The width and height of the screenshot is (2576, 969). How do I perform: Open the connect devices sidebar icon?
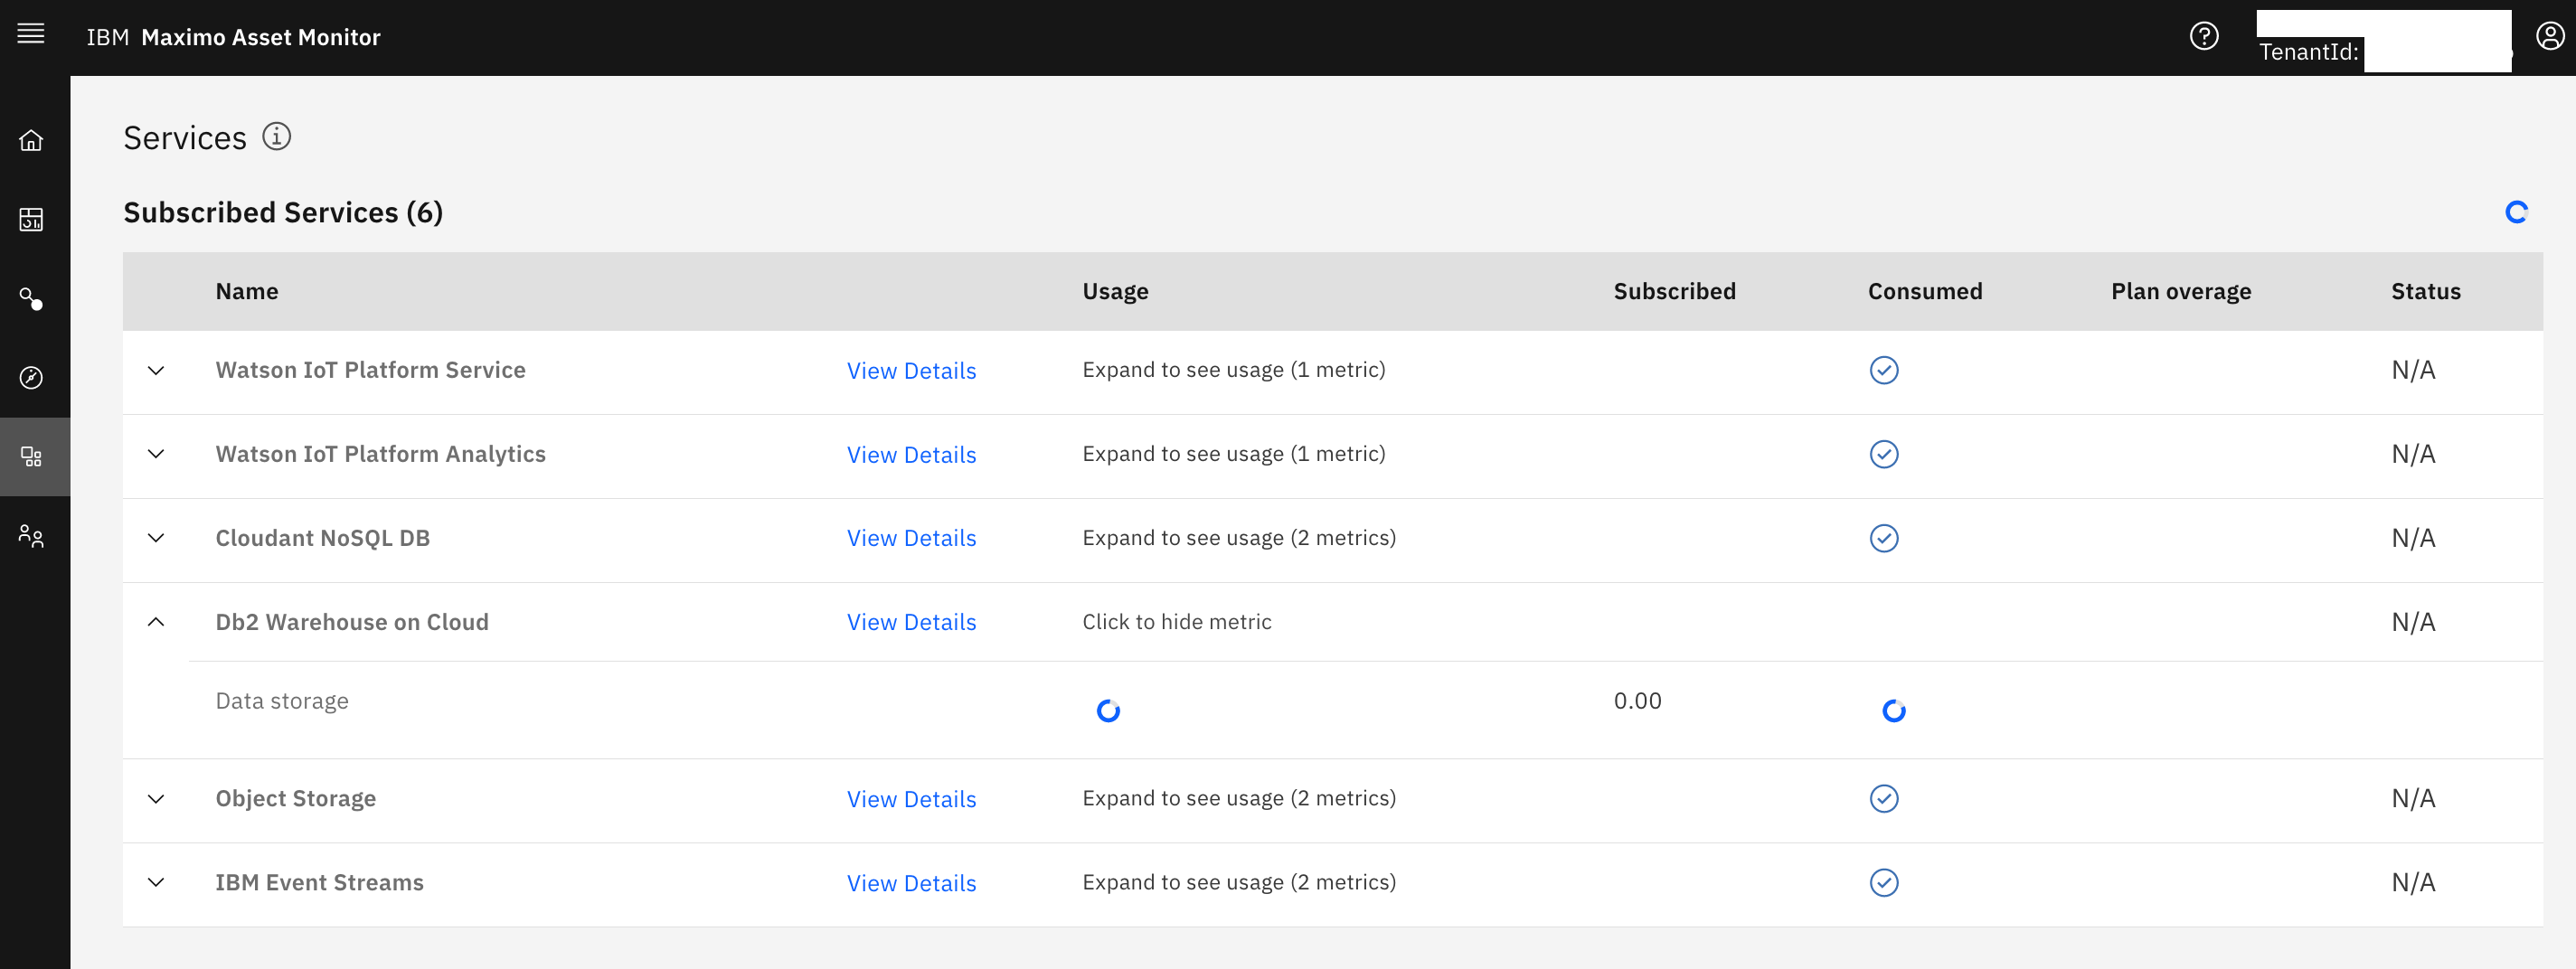31,298
